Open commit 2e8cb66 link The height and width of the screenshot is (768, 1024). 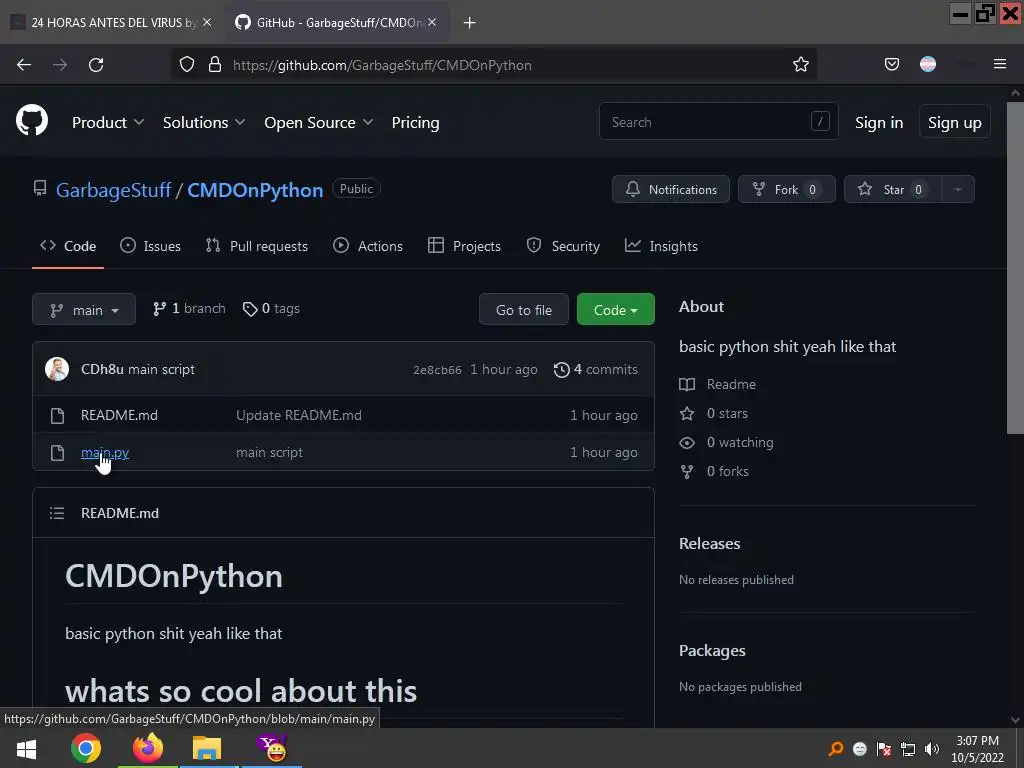(x=438, y=370)
